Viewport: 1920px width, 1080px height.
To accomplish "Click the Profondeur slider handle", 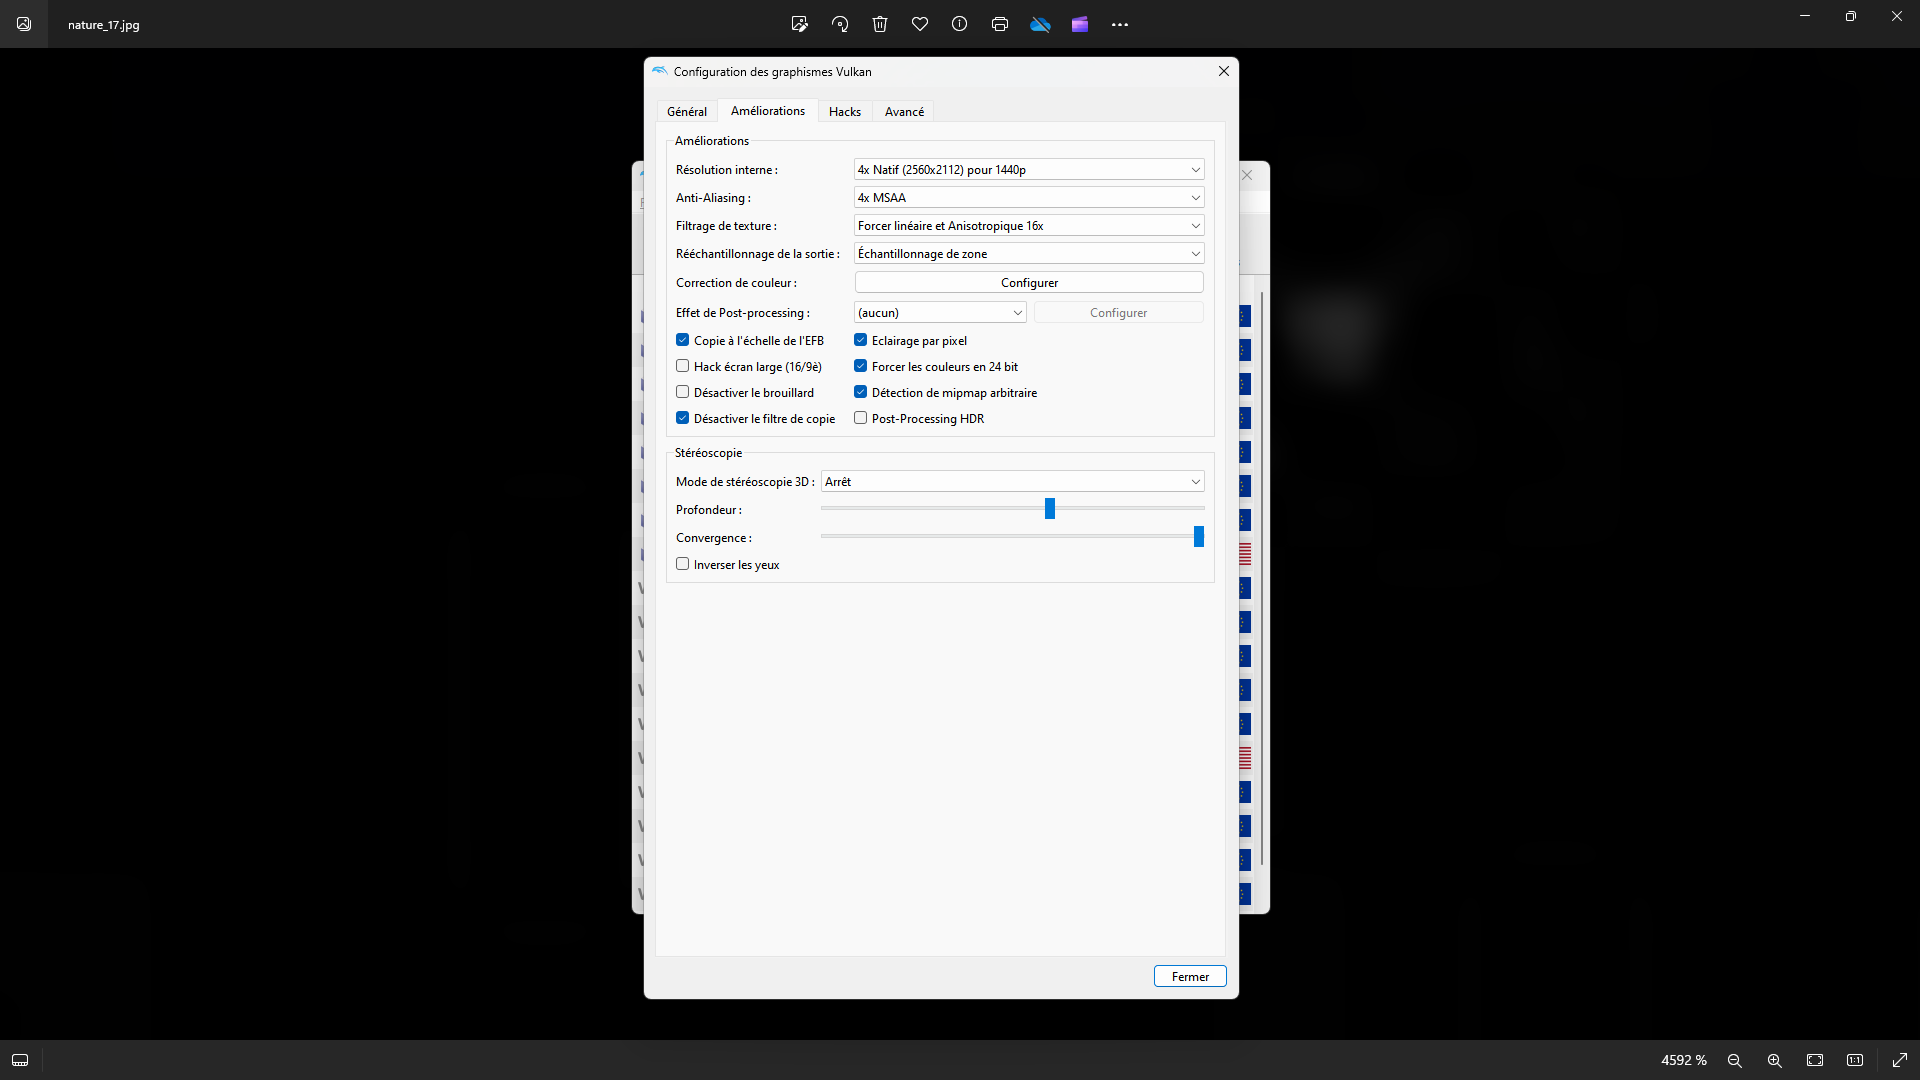I will tap(1050, 509).
